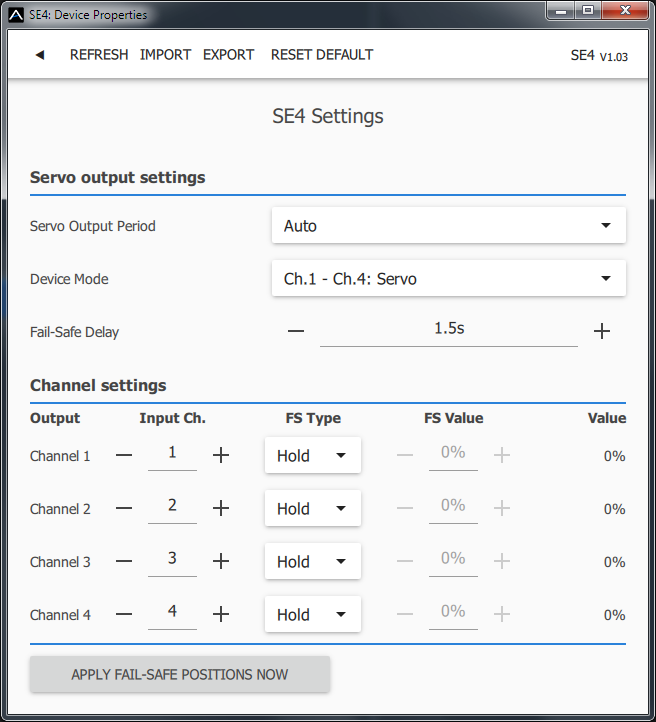Click REFRESH in the top toolbar
The height and width of the screenshot is (722, 656).
point(99,55)
